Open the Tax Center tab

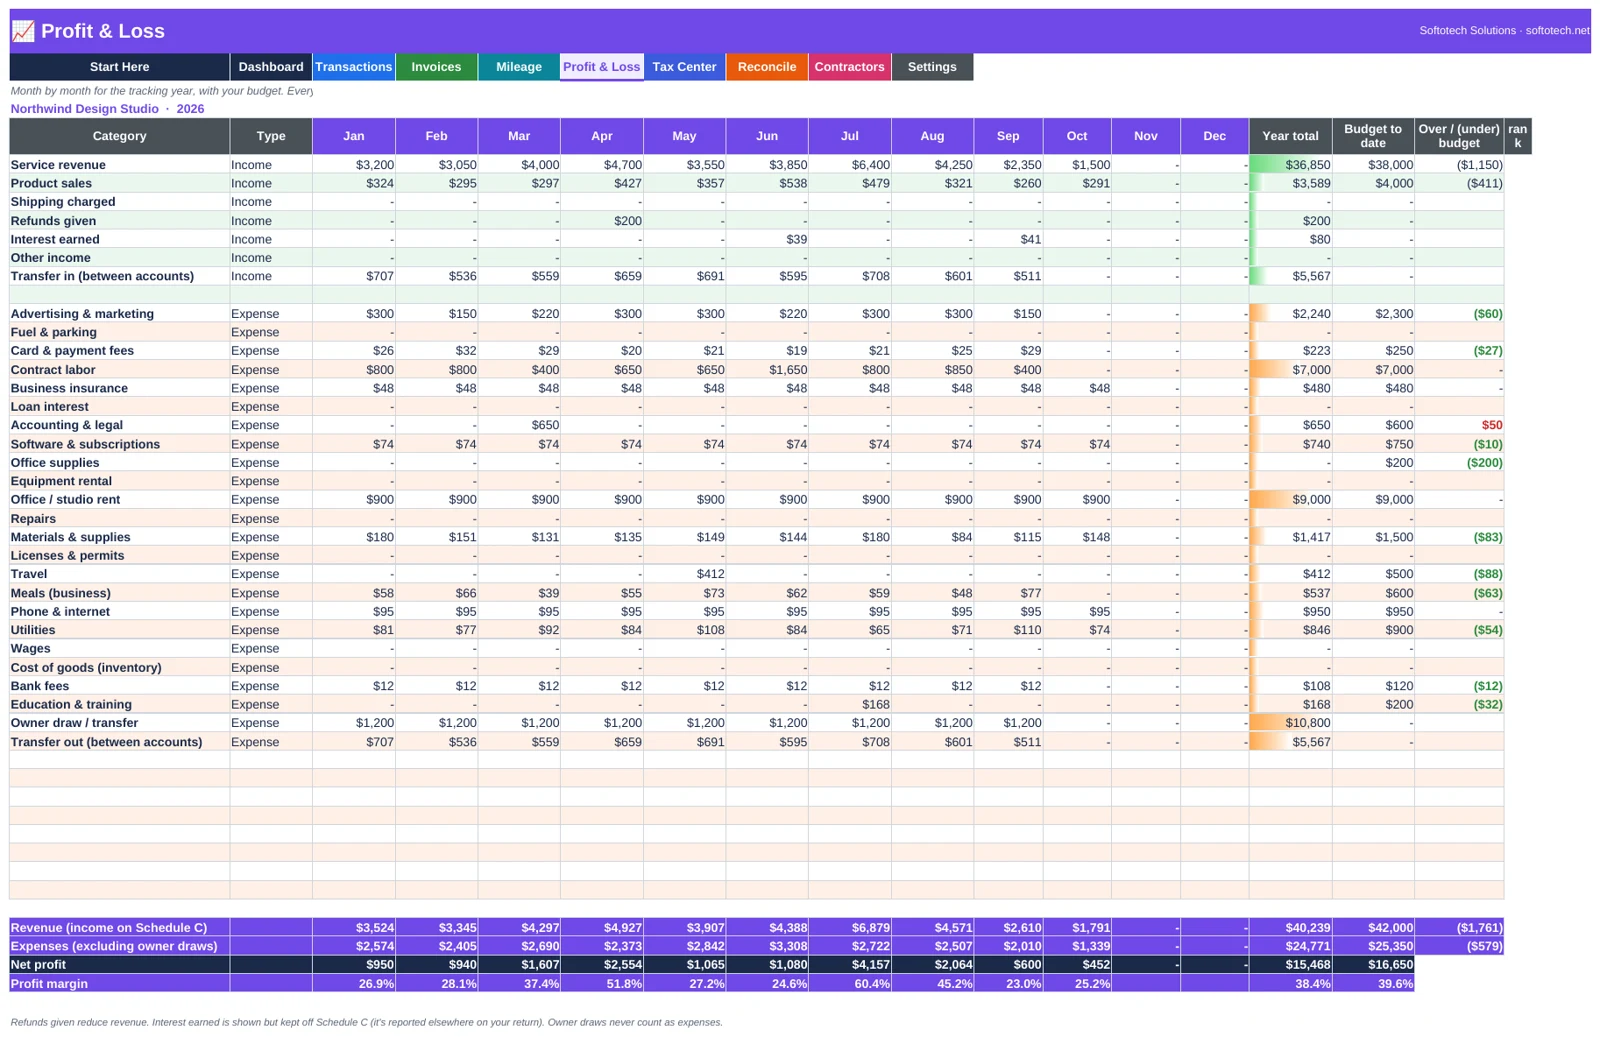pyautogui.click(x=684, y=67)
